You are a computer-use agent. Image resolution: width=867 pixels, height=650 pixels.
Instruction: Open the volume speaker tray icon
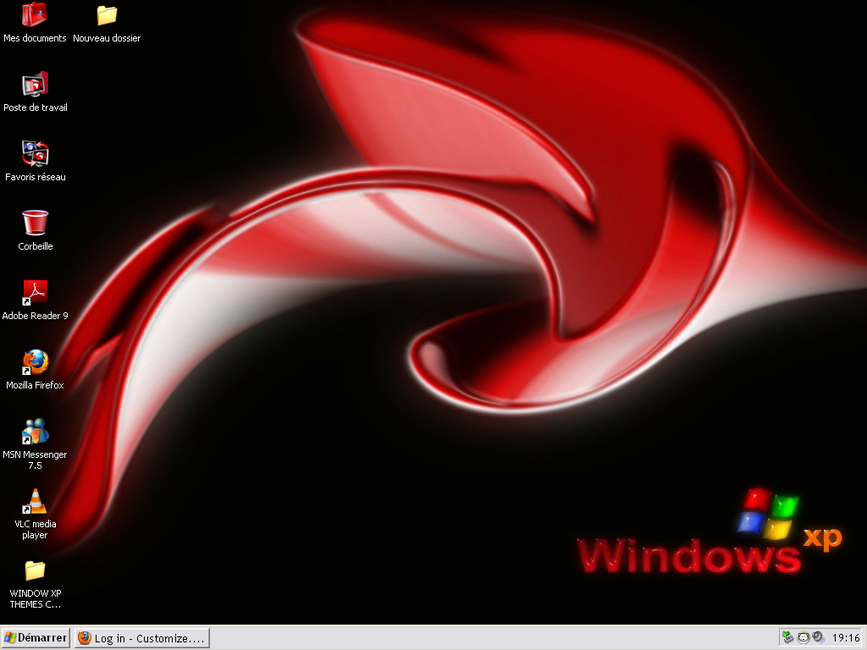pyautogui.click(x=818, y=637)
